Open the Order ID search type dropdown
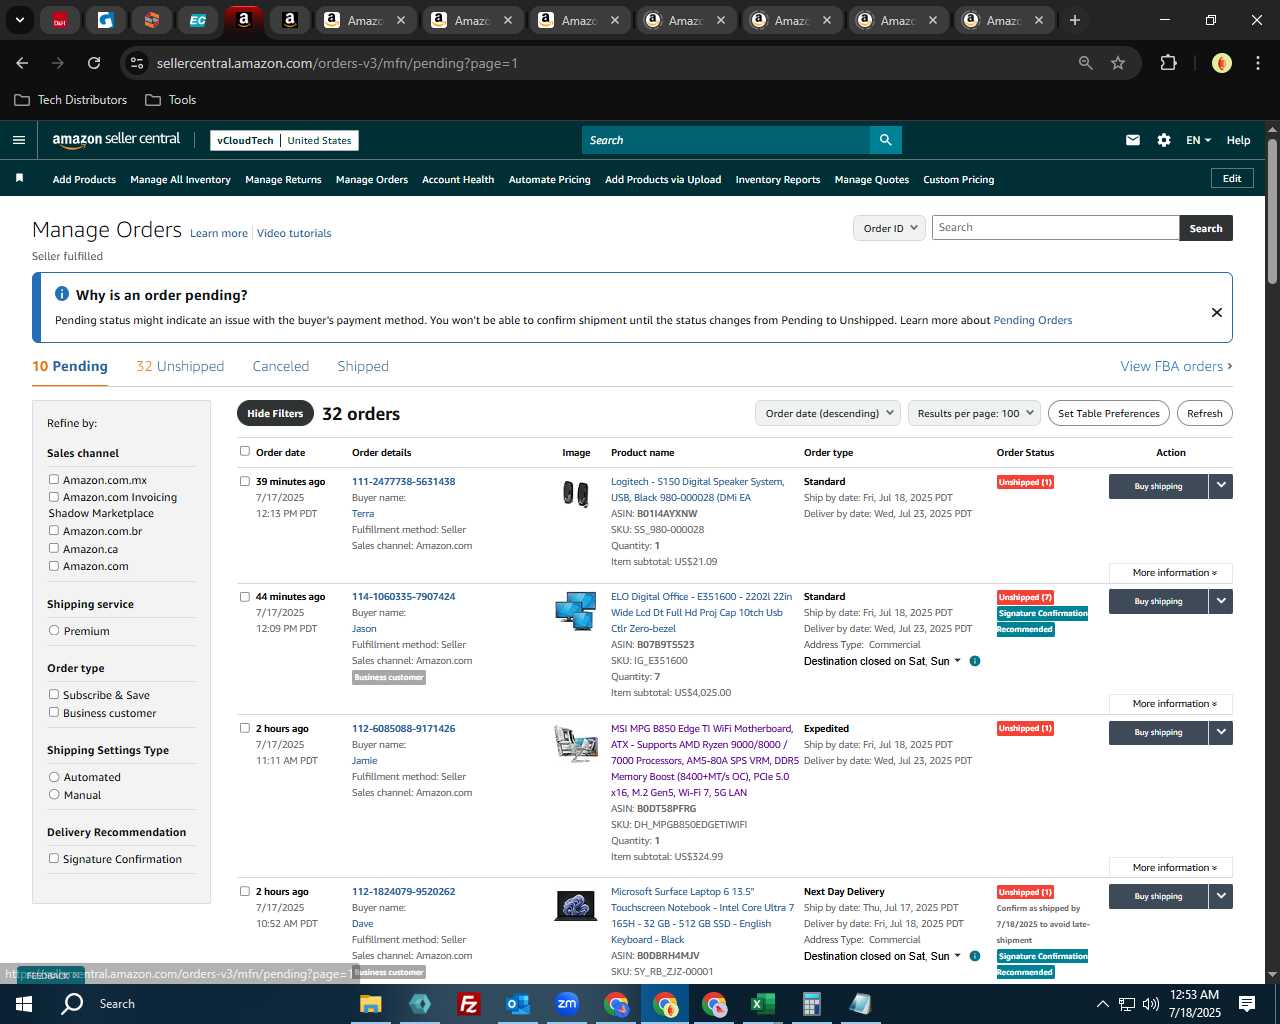 (x=889, y=228)
